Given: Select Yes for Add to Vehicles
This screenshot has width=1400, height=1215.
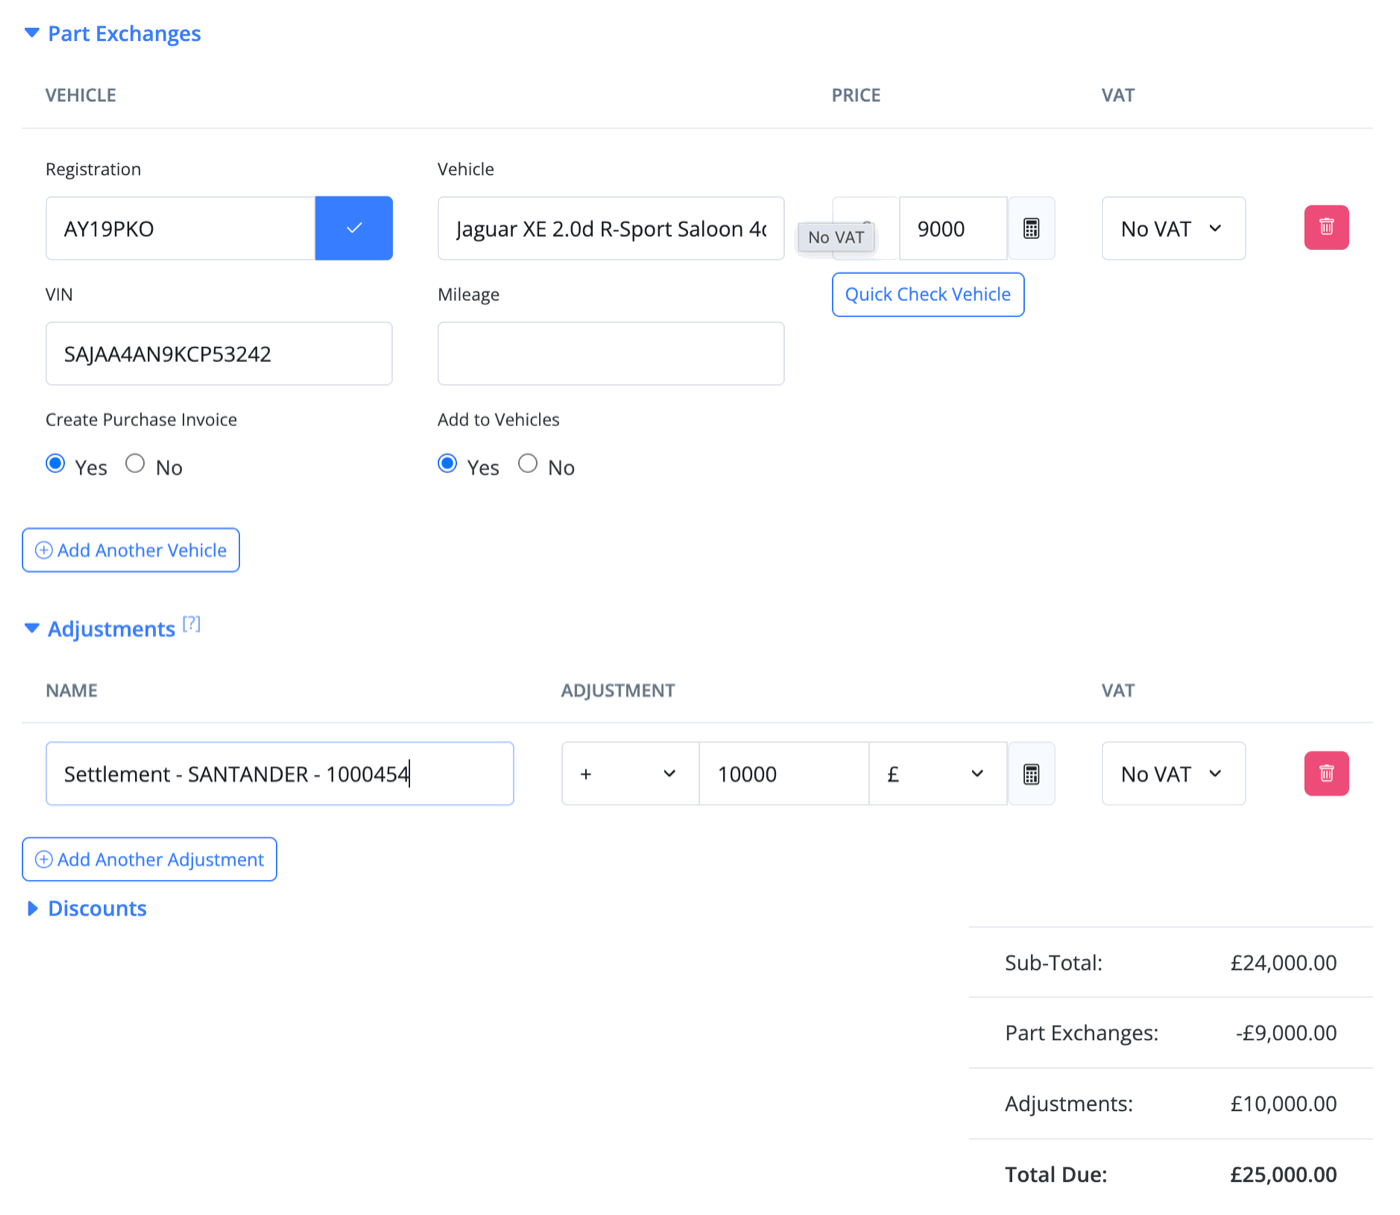Looking at the screenshot, I should 448,464.
